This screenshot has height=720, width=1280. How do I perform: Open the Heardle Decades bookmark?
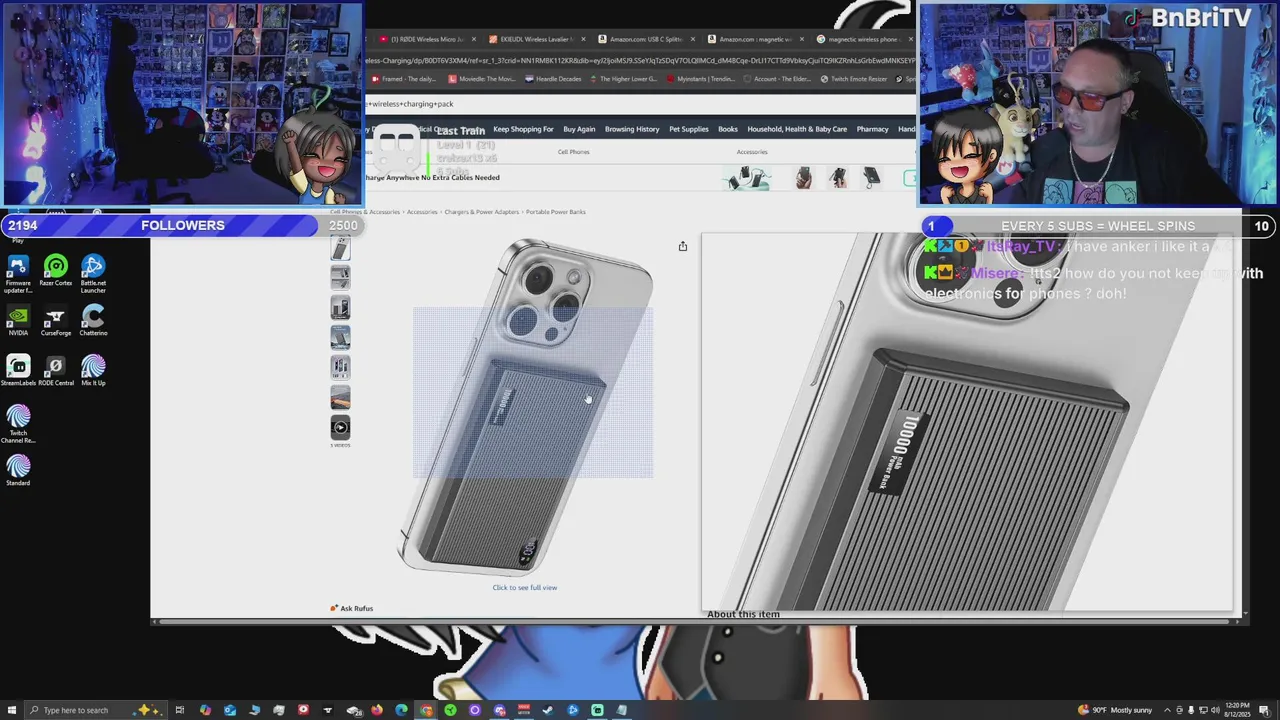click(x=553, y=79)
